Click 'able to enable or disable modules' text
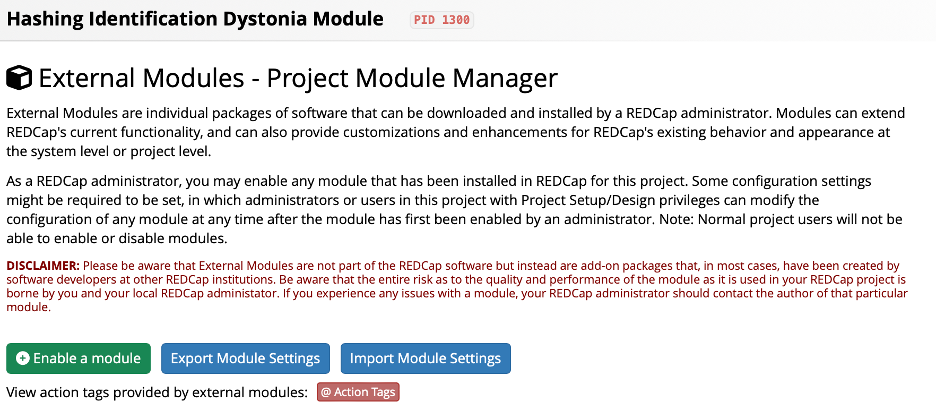 pos(117,239)
